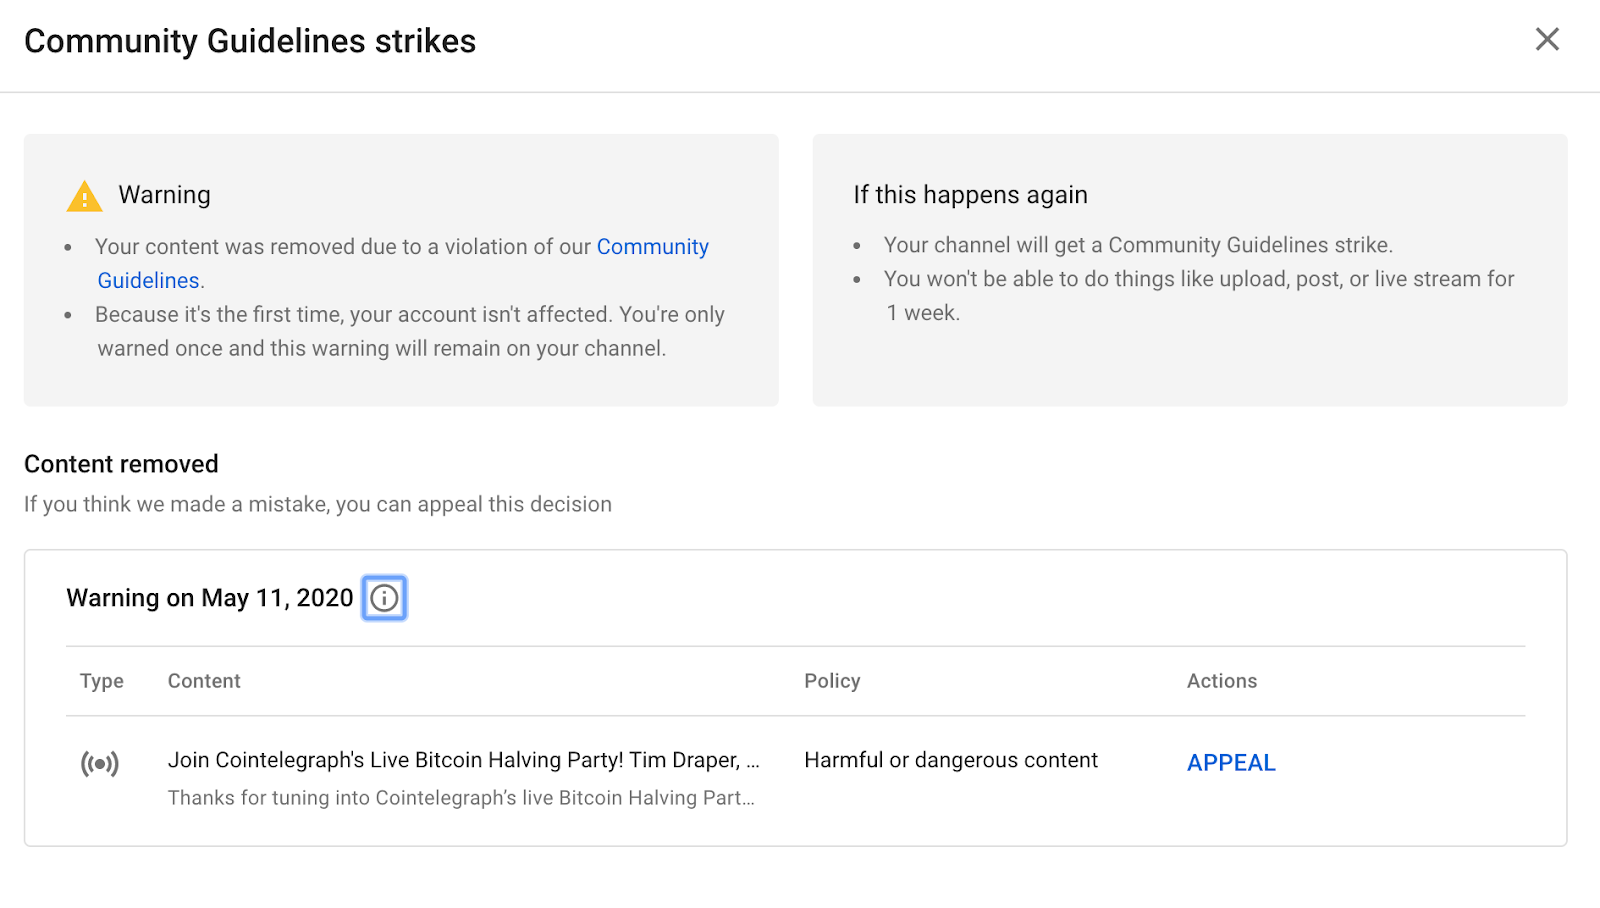Click the 'won't be able to upload' bullet text

(x=1198, y=279)
